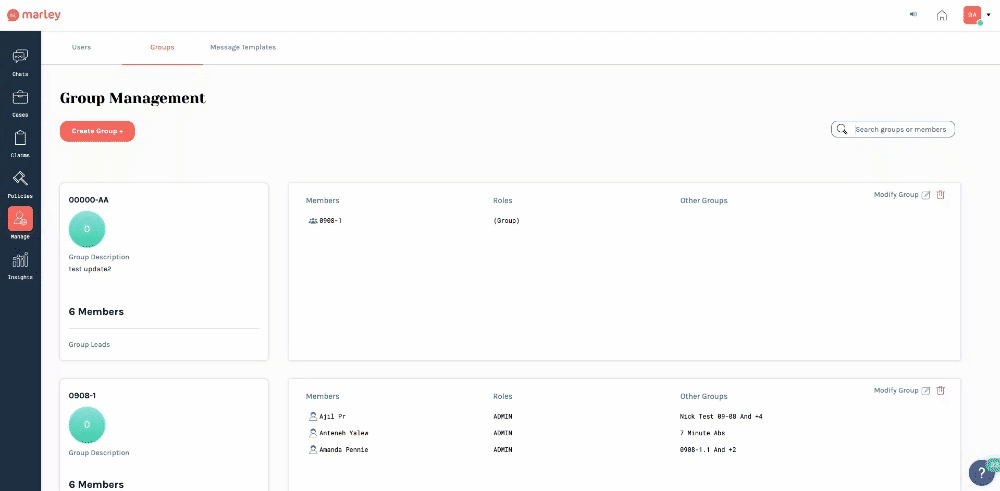
Task: Click the 00000-AA group avatar circle
Action: pos(87,229)
